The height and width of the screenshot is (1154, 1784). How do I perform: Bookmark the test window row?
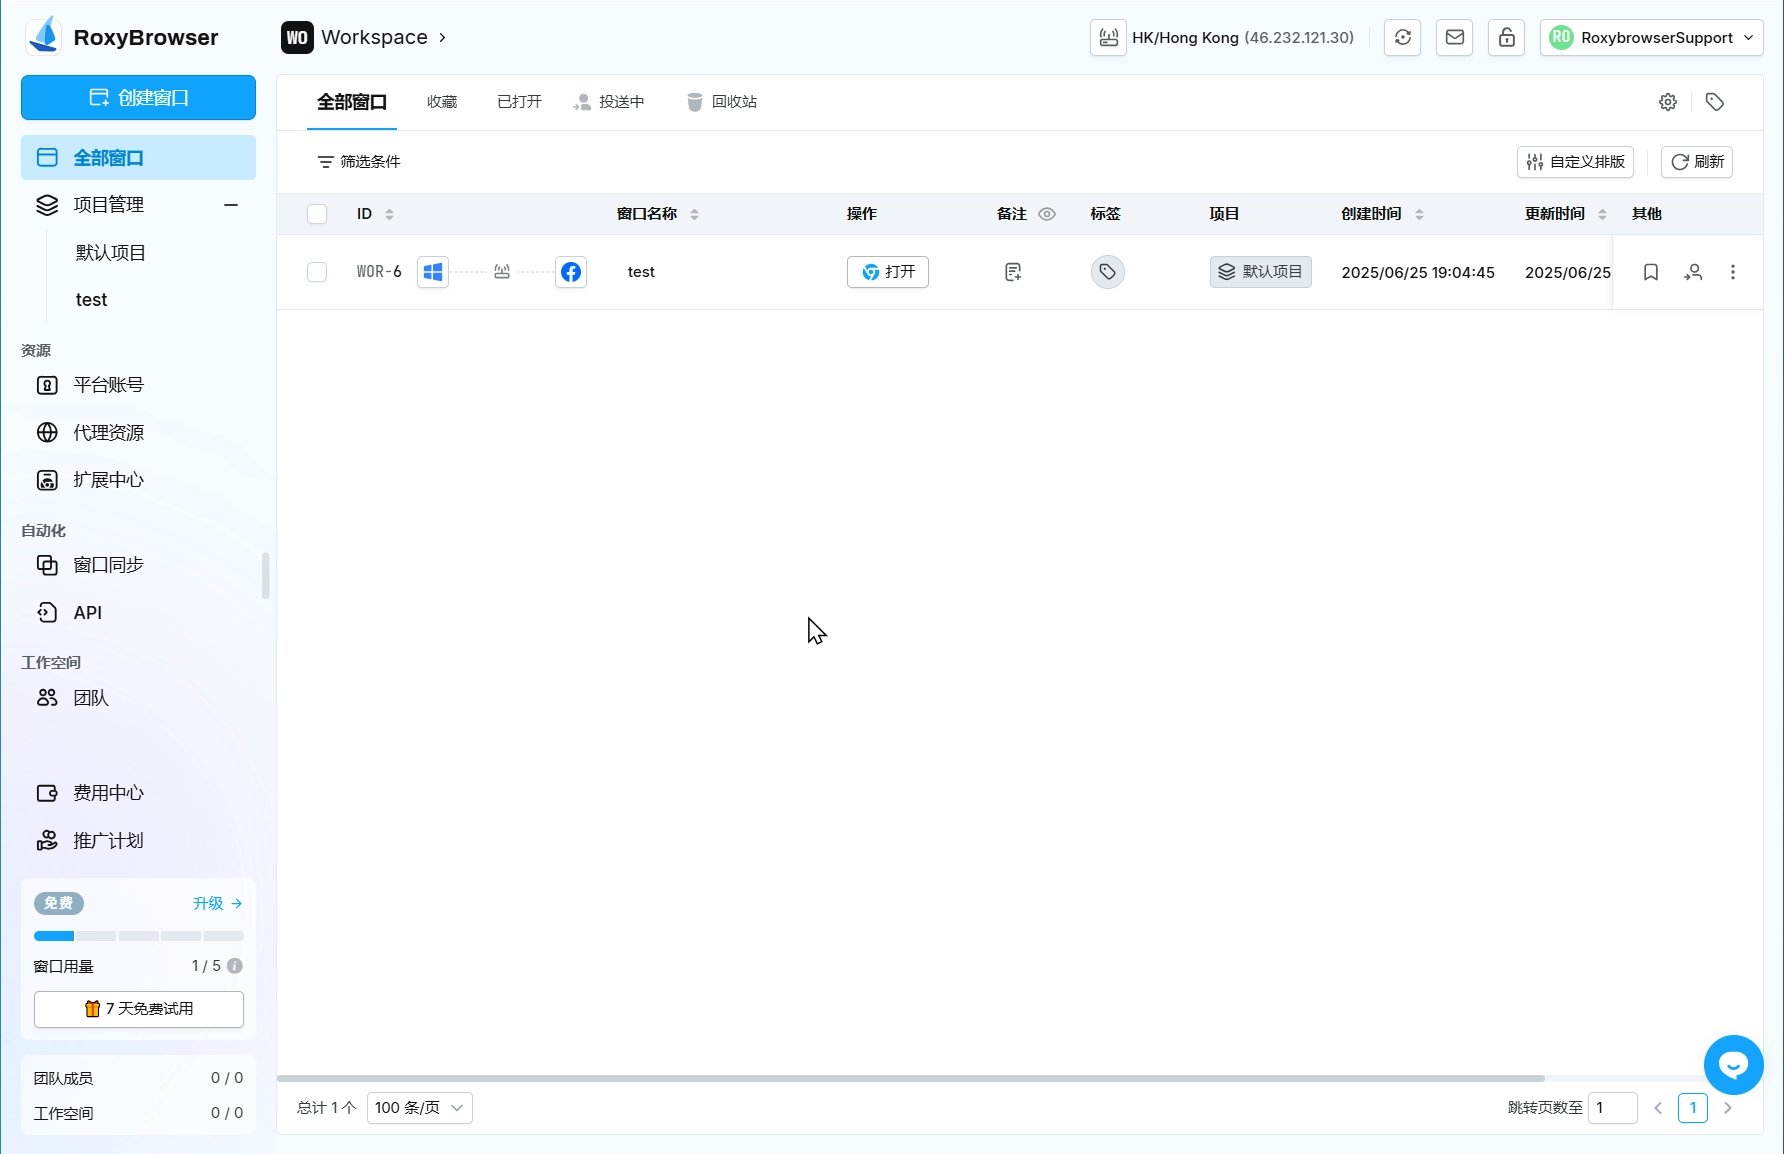click(1651, 272)
